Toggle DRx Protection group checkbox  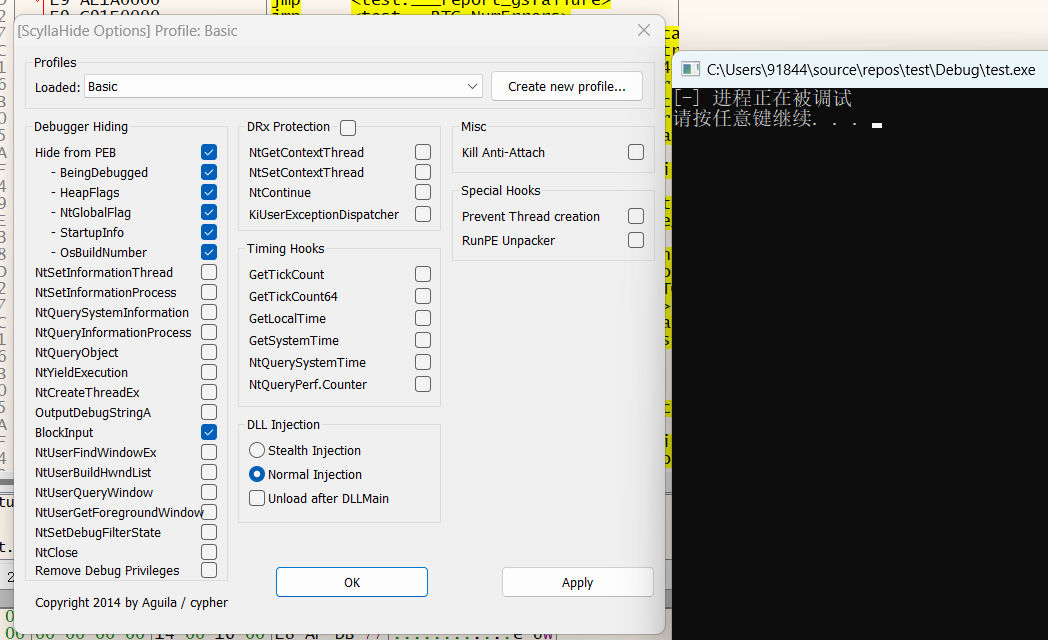348,127
